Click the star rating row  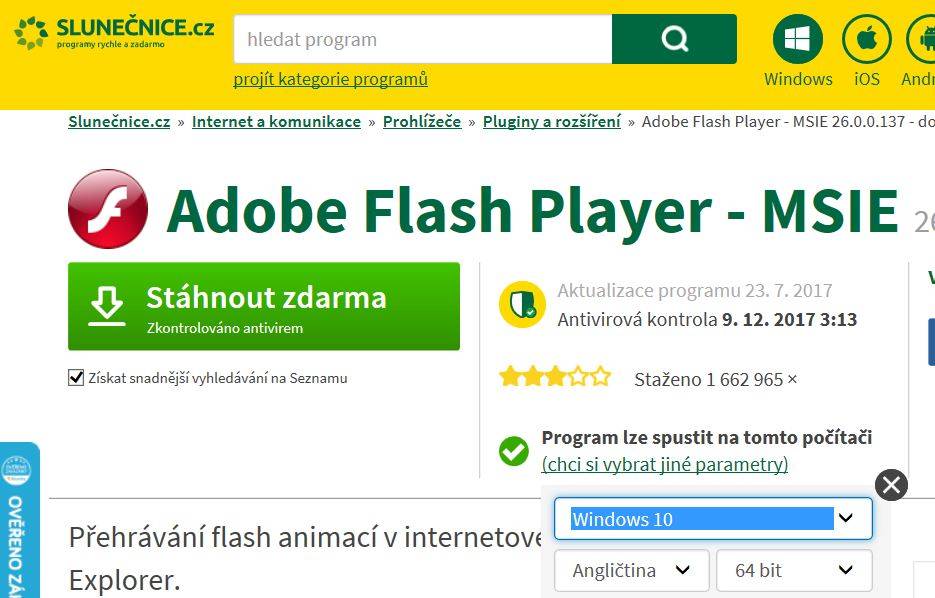[x=555, y=377]
